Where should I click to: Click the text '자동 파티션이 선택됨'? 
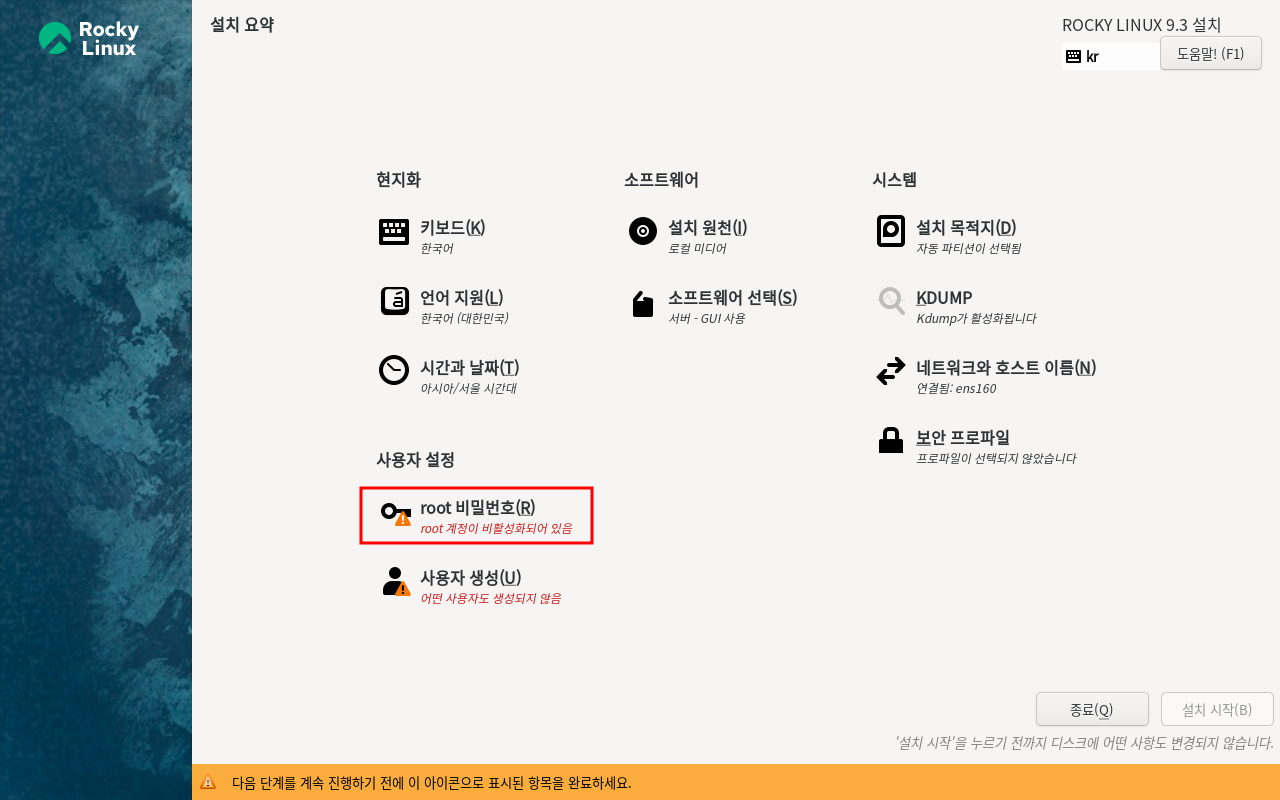pos(968,248)
